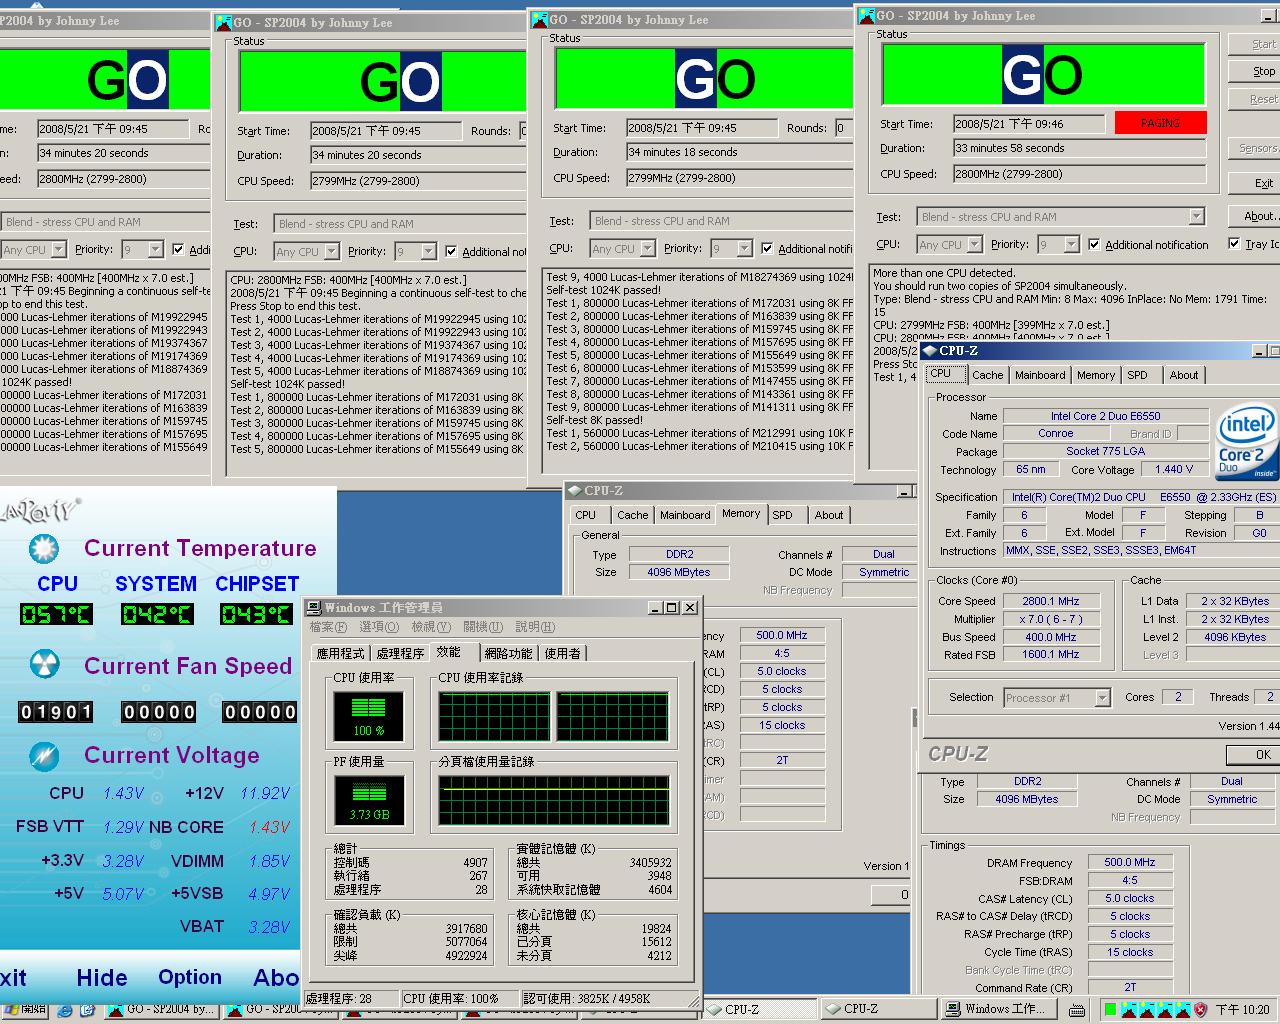Click the Hide button in the hardware monitor
1280x1024 pixels.
pos(100,978)
